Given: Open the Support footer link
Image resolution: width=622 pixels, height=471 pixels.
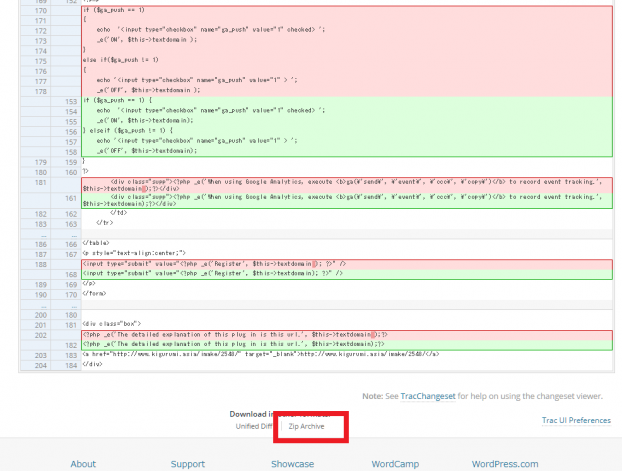Looking at the screenshot, I should [188, 464].
